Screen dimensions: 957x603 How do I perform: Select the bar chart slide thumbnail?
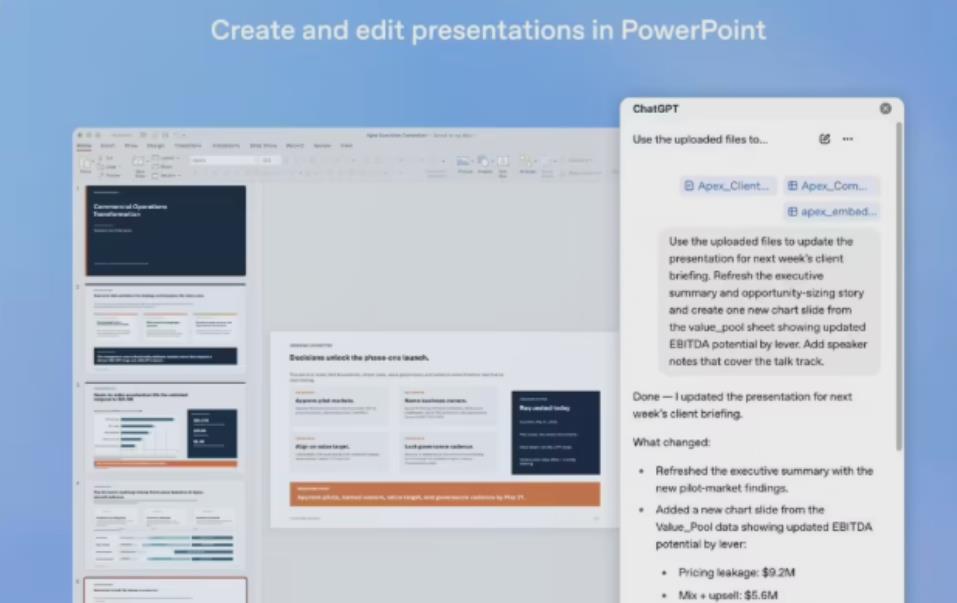[x=166, y=426]
